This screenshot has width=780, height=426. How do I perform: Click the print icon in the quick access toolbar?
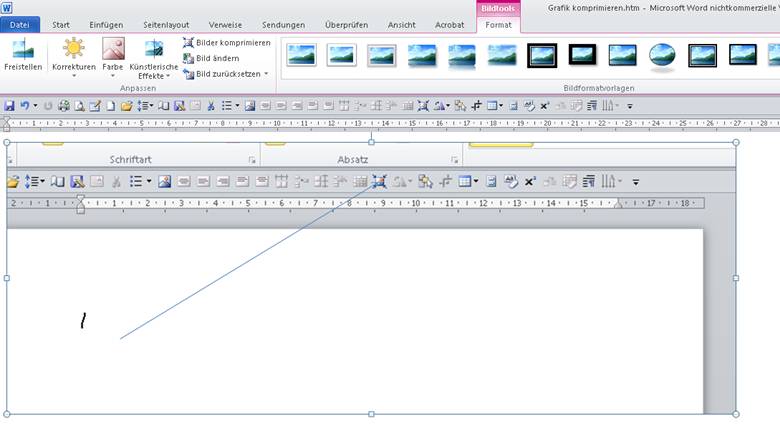click(x=64, y=105)
